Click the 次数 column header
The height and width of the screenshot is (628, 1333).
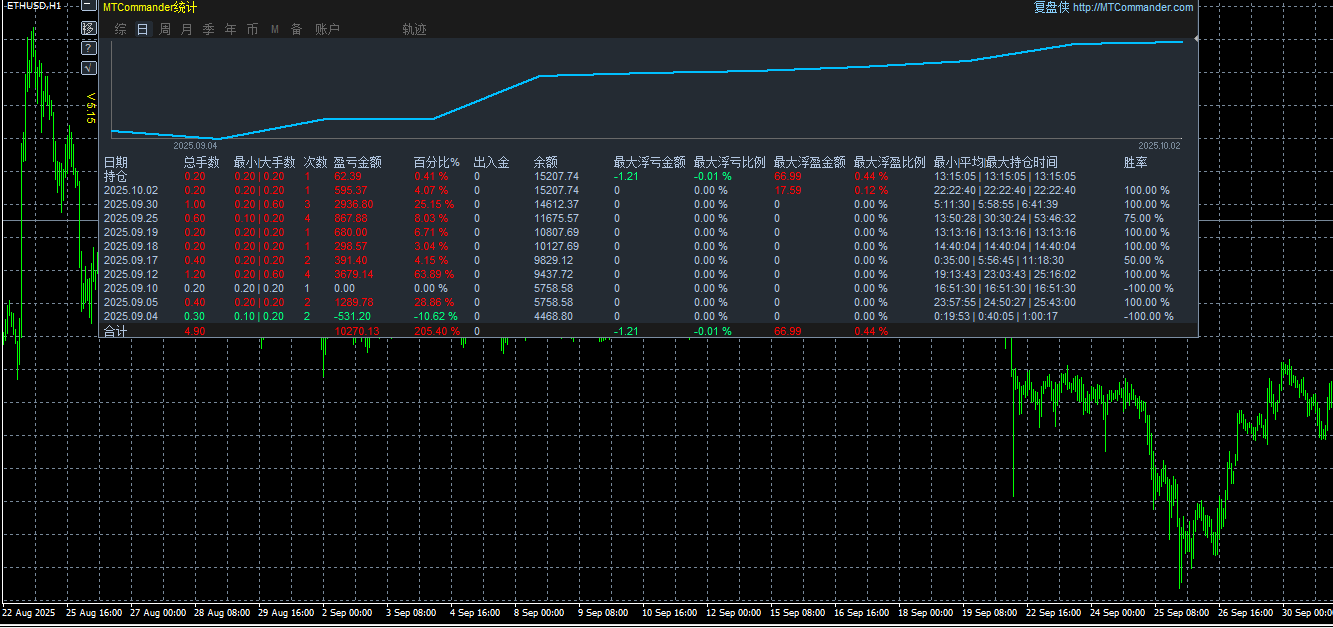(x=316, y=162)
